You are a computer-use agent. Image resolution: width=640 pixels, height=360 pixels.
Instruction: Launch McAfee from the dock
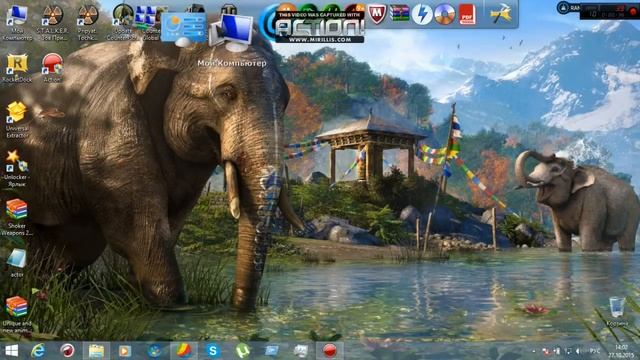click(x=377, y=14)
